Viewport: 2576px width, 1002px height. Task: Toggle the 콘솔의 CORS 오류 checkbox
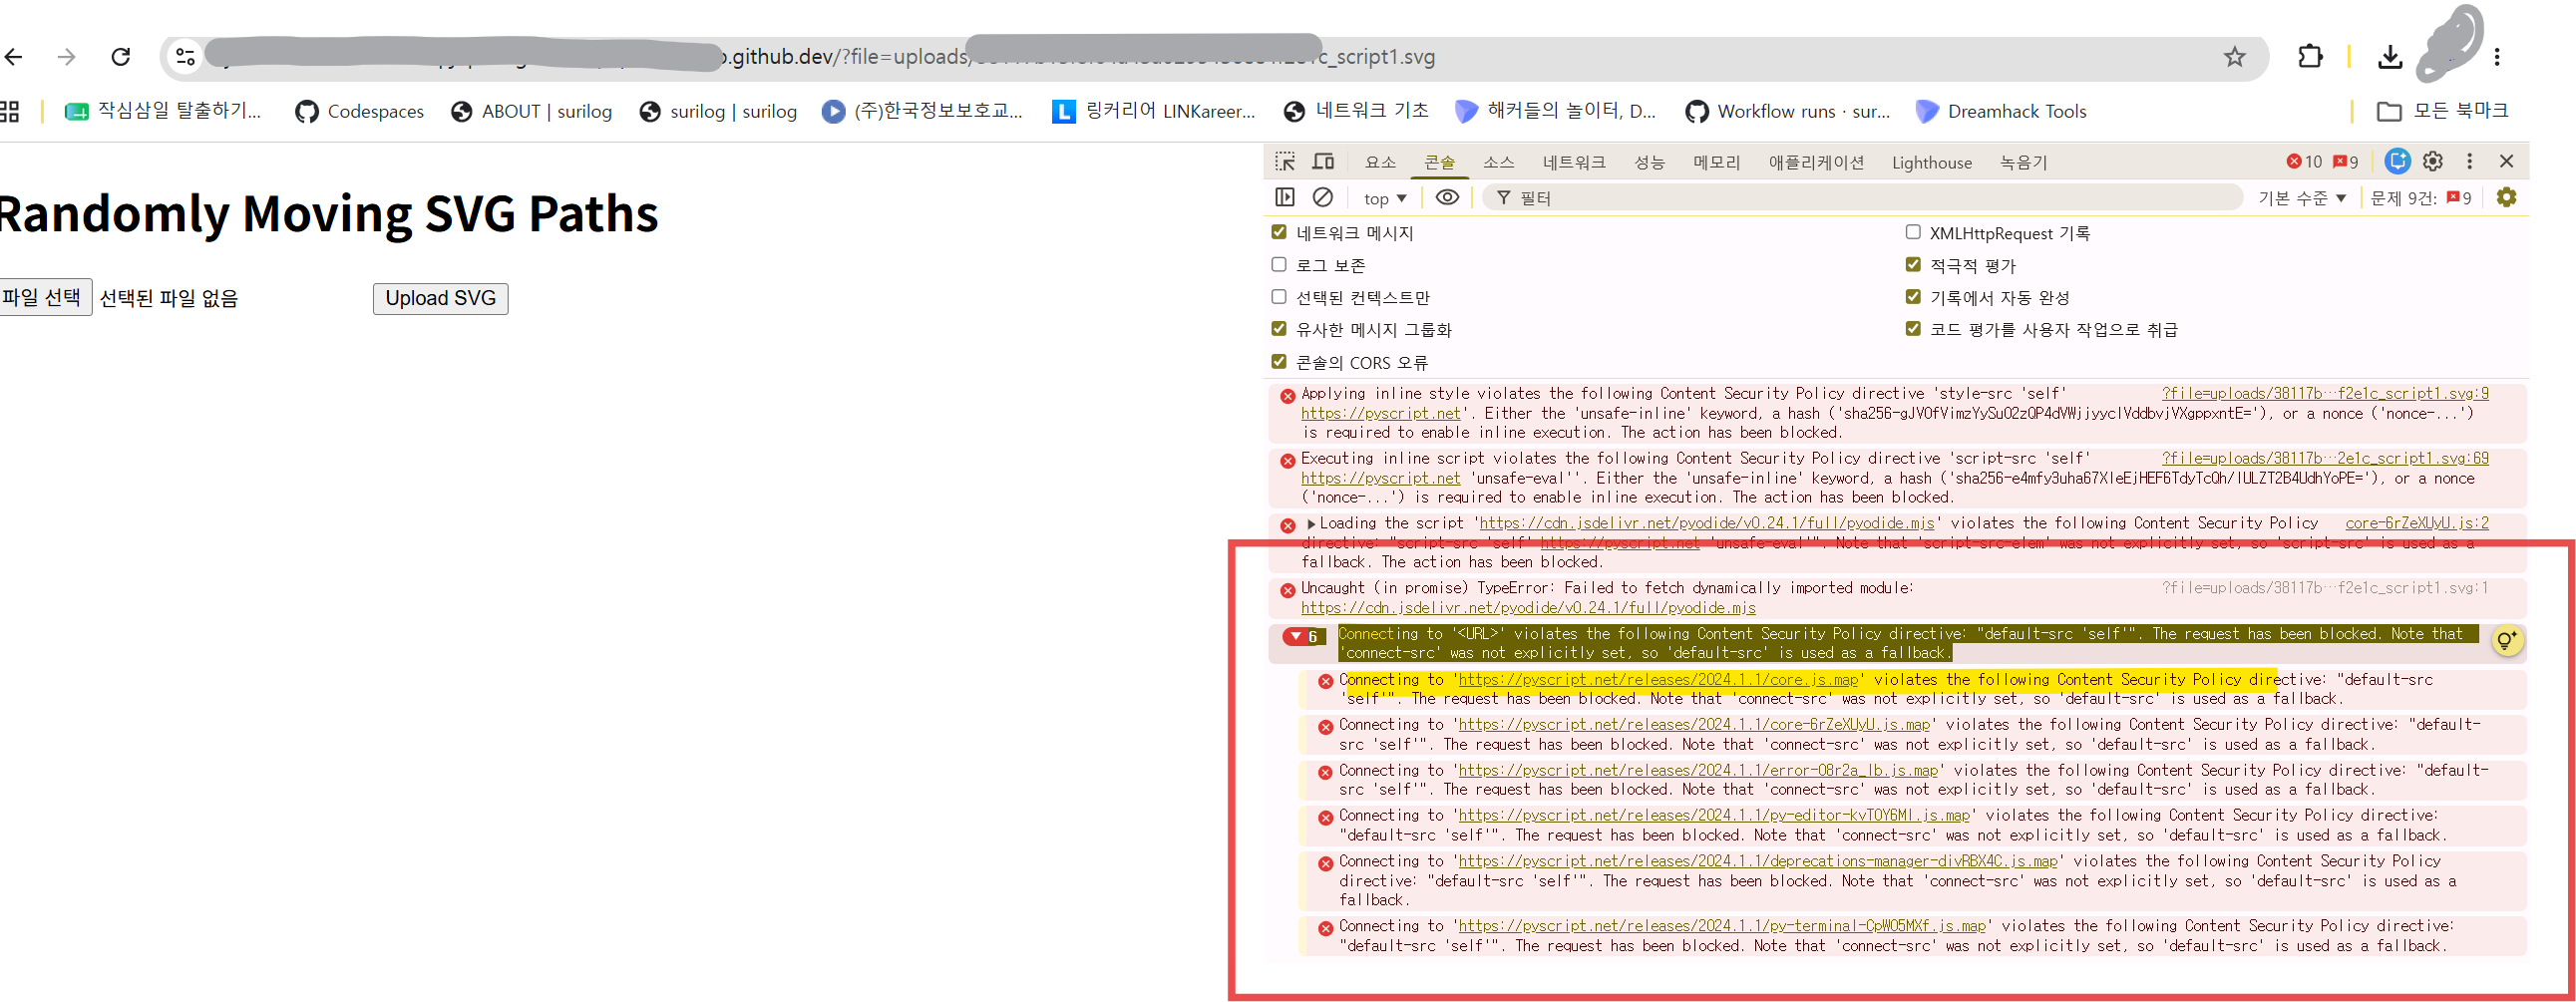coord(1279,361)
